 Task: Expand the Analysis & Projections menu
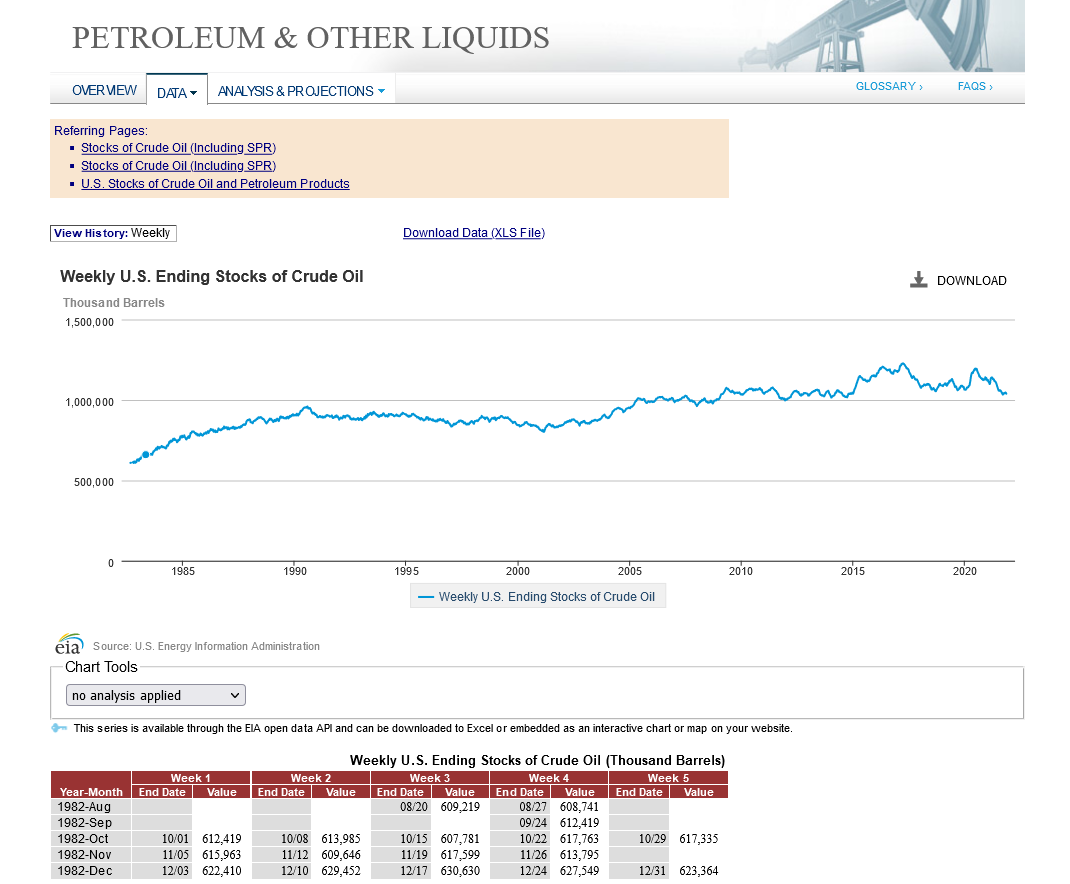pyautogui.click(x=301, y=91)
